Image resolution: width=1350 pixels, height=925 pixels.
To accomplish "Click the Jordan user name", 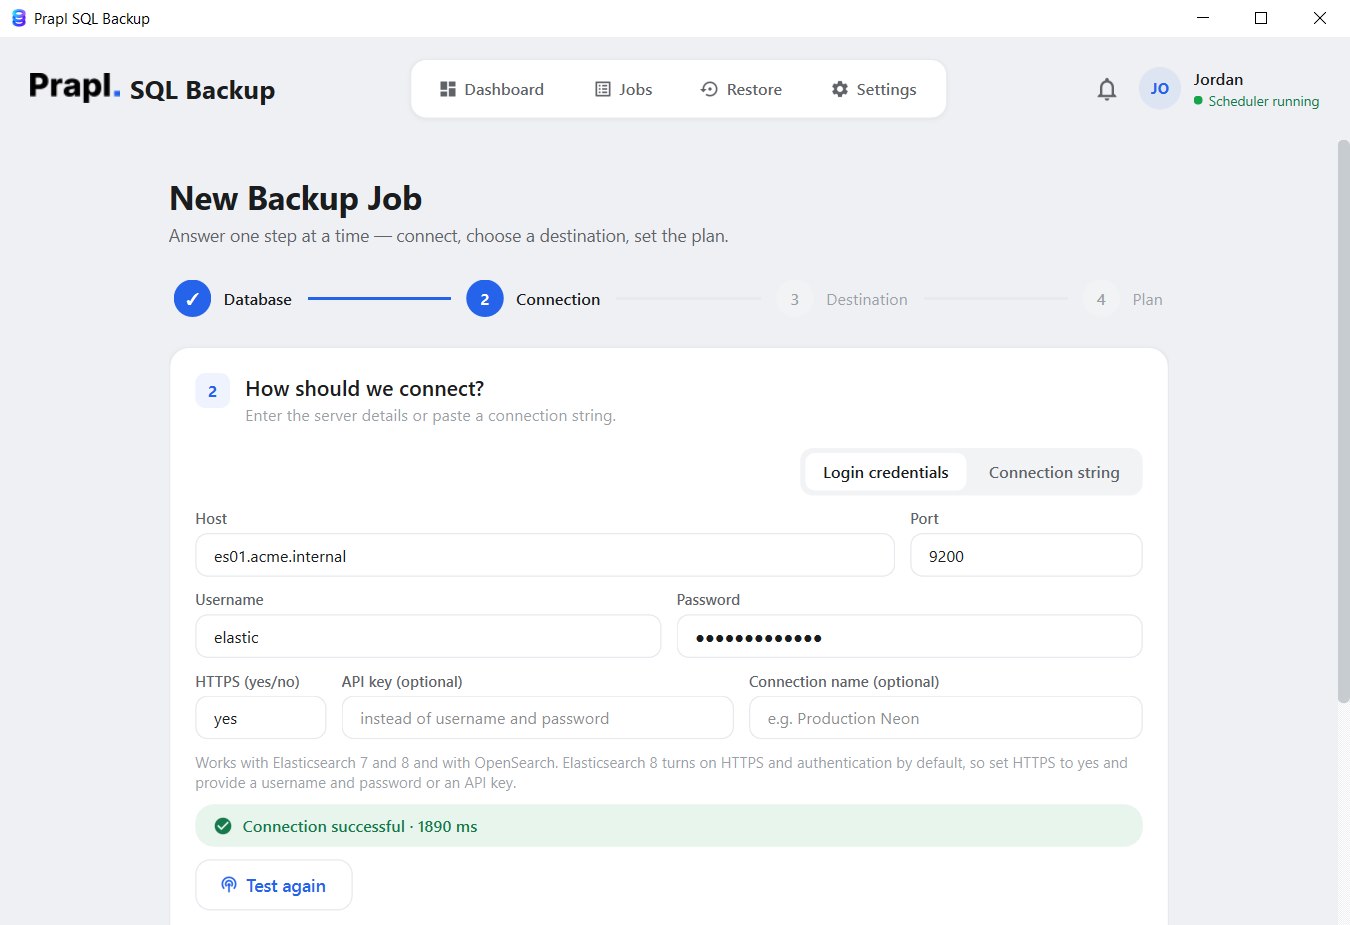I will tap(1218, 79).
